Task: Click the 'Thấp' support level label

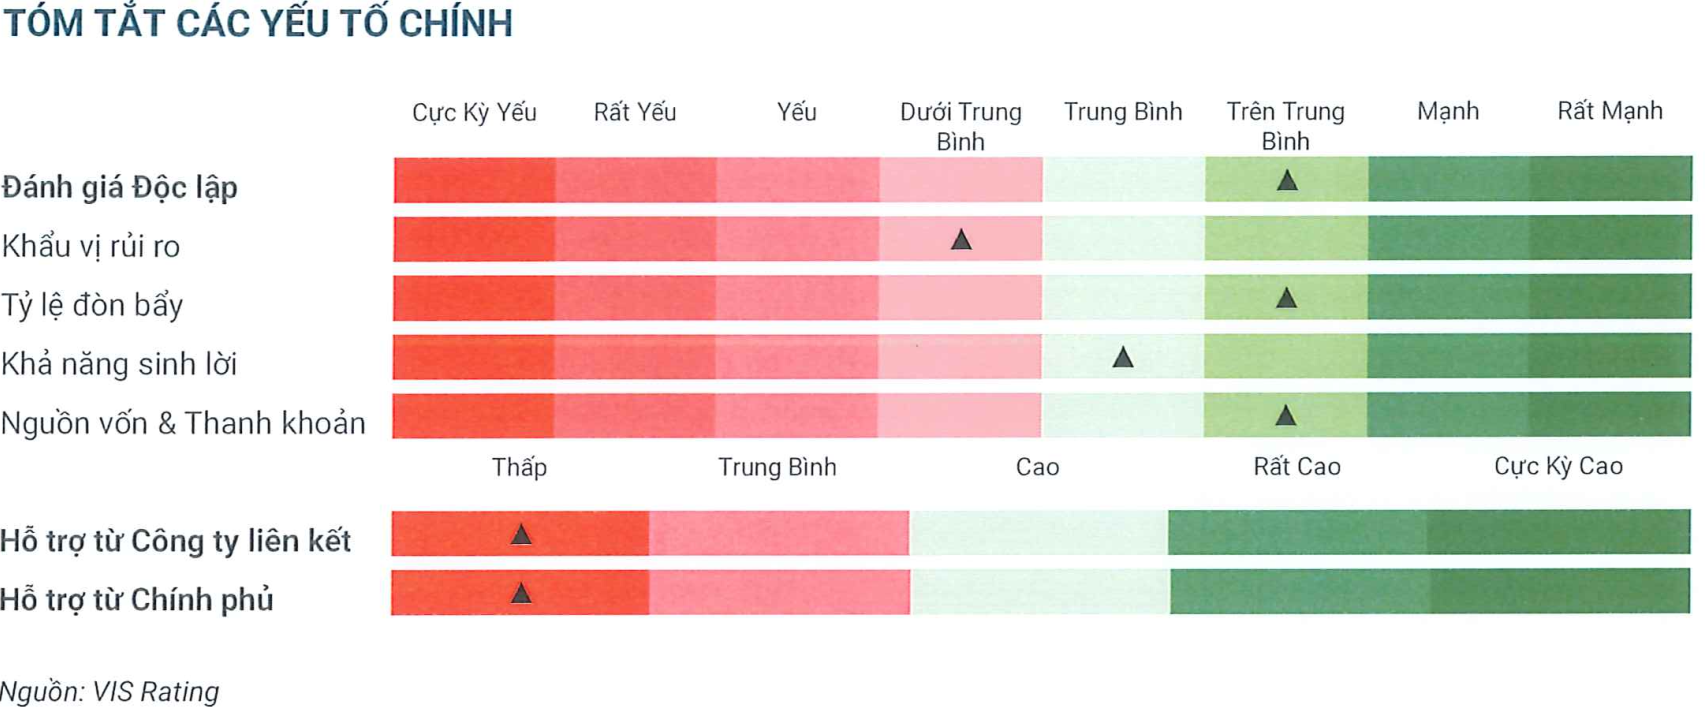Action: (x=519, y=467)
